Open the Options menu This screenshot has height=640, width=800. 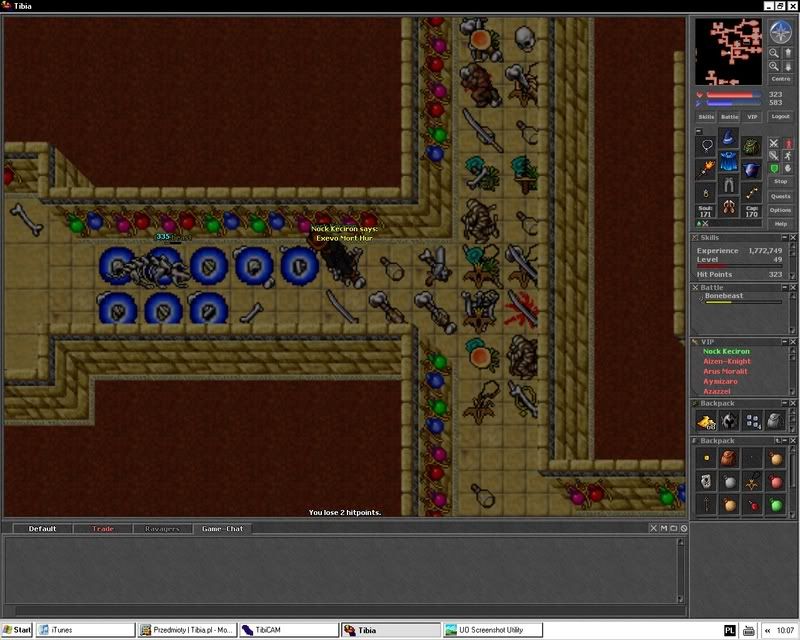pos(781,210)
